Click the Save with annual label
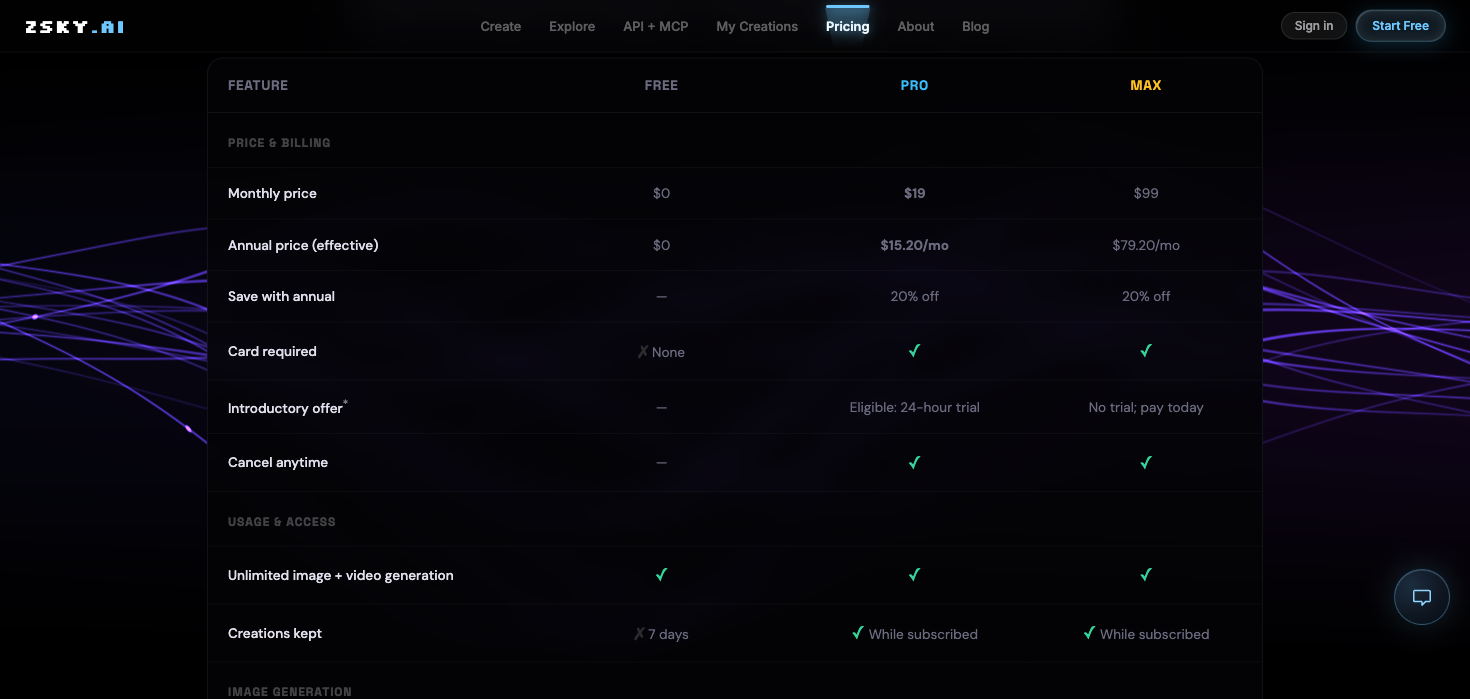This screenshot has height=699, width=1470. (281, 296)
